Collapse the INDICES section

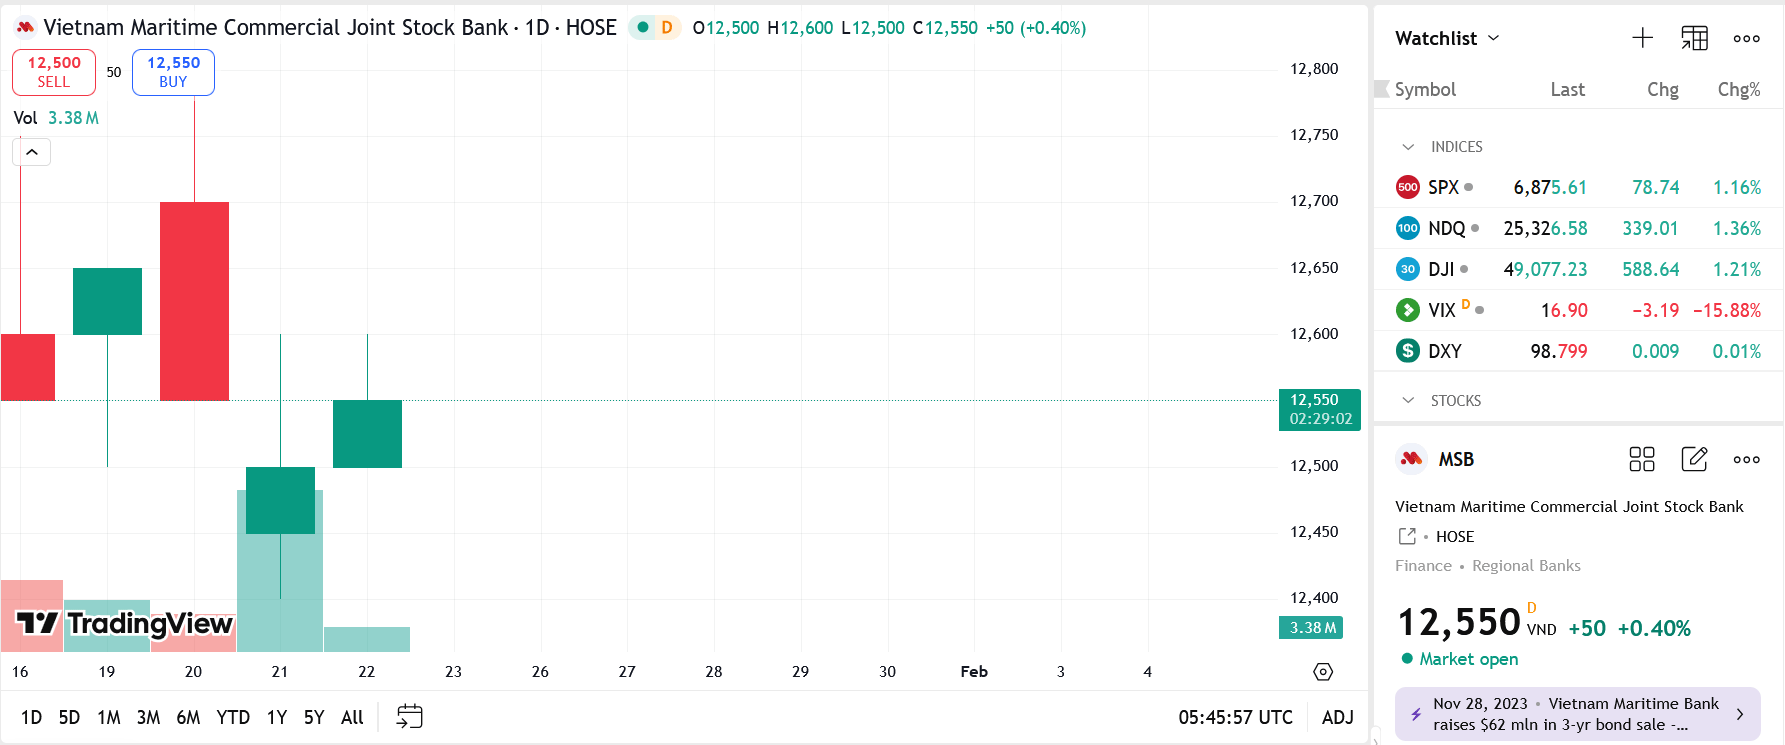pos(1408,147)
